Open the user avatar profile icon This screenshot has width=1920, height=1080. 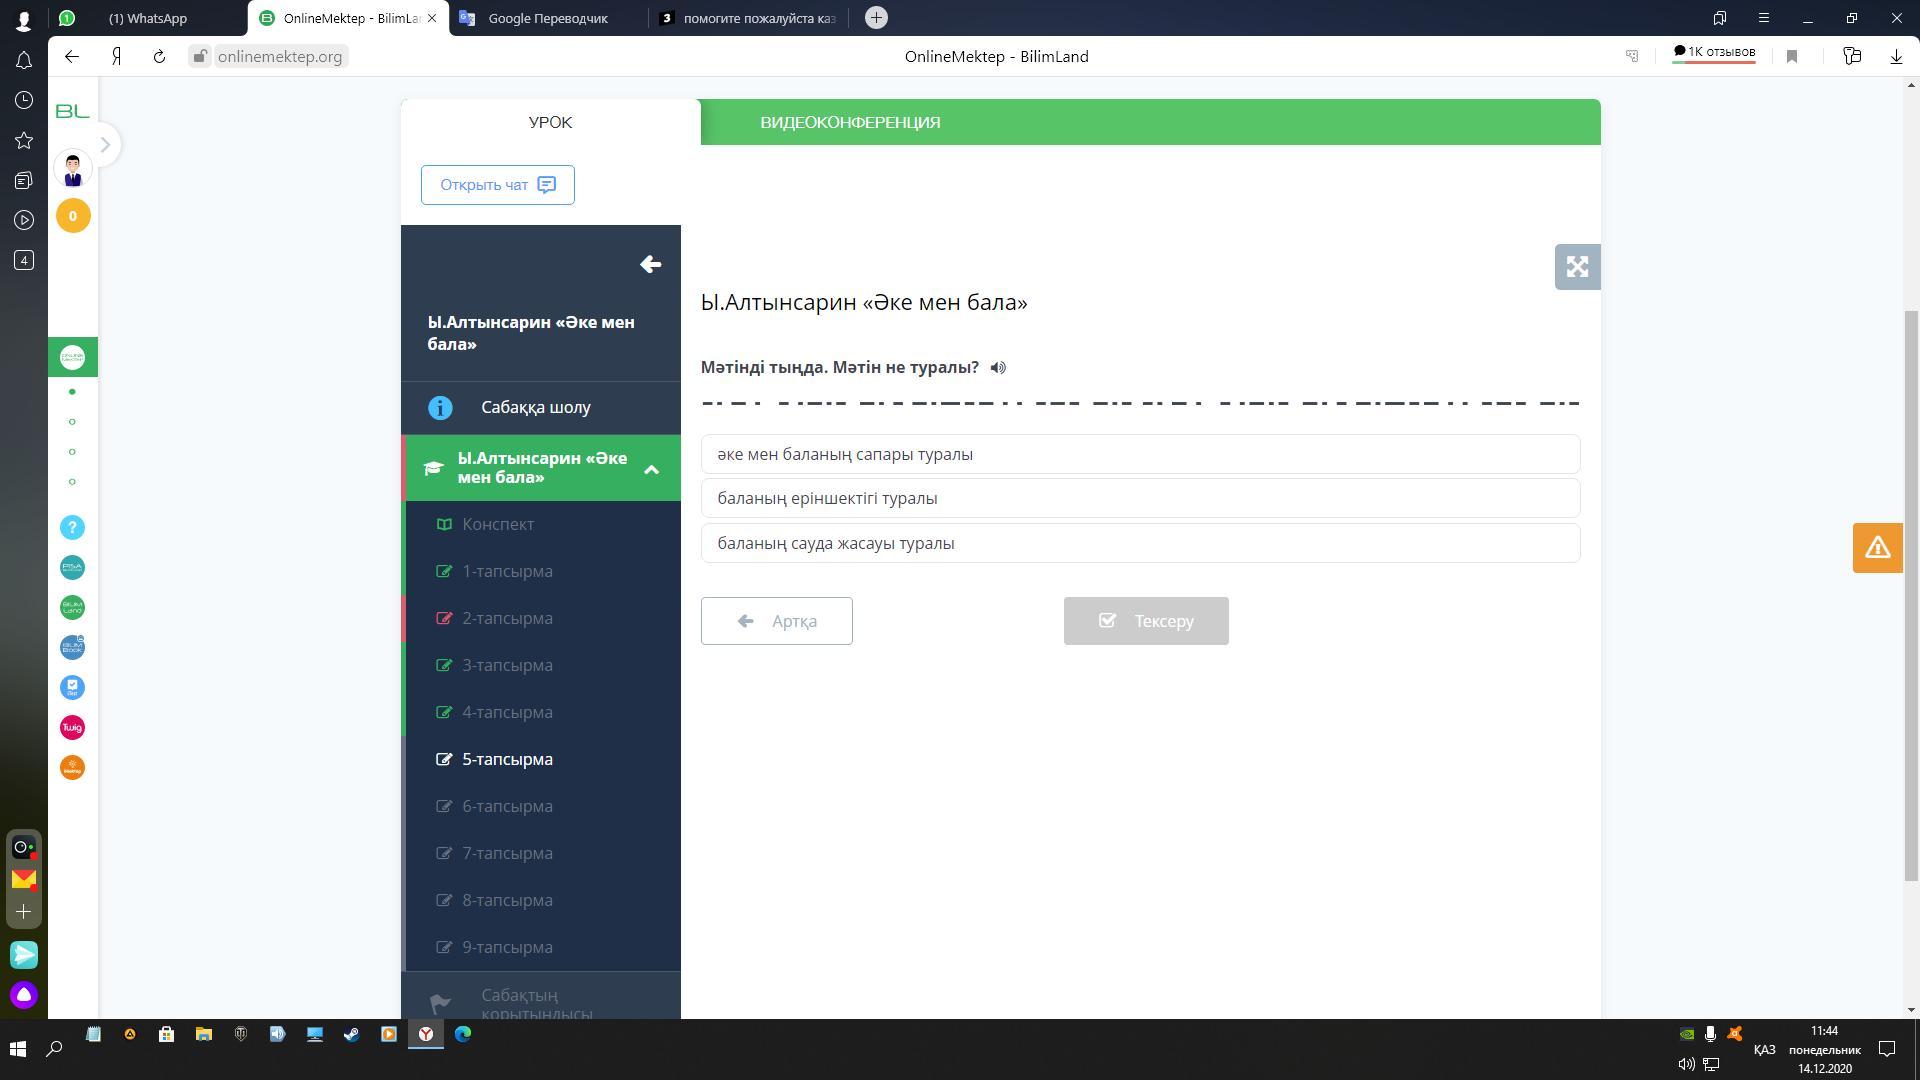pyautogui.click(x=73, y=169)
